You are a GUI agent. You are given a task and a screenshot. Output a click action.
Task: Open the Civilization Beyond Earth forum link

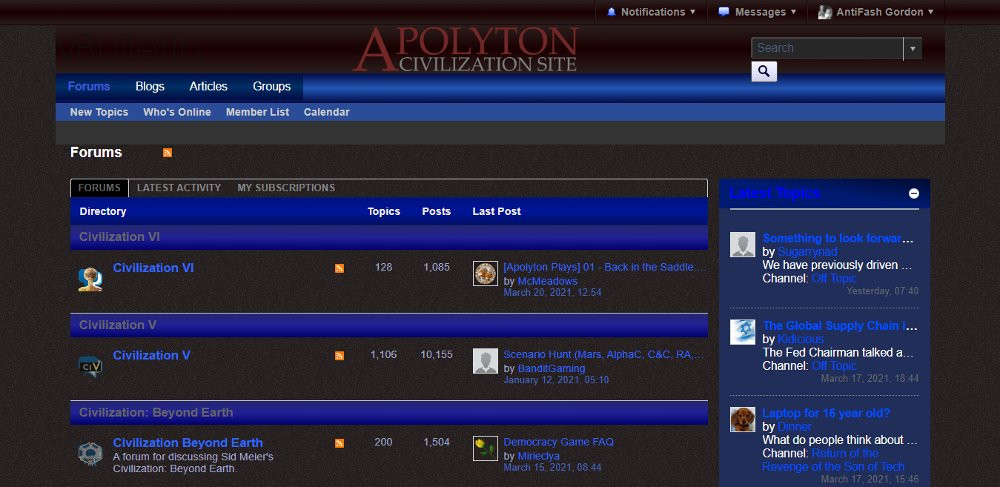[188, 442]
